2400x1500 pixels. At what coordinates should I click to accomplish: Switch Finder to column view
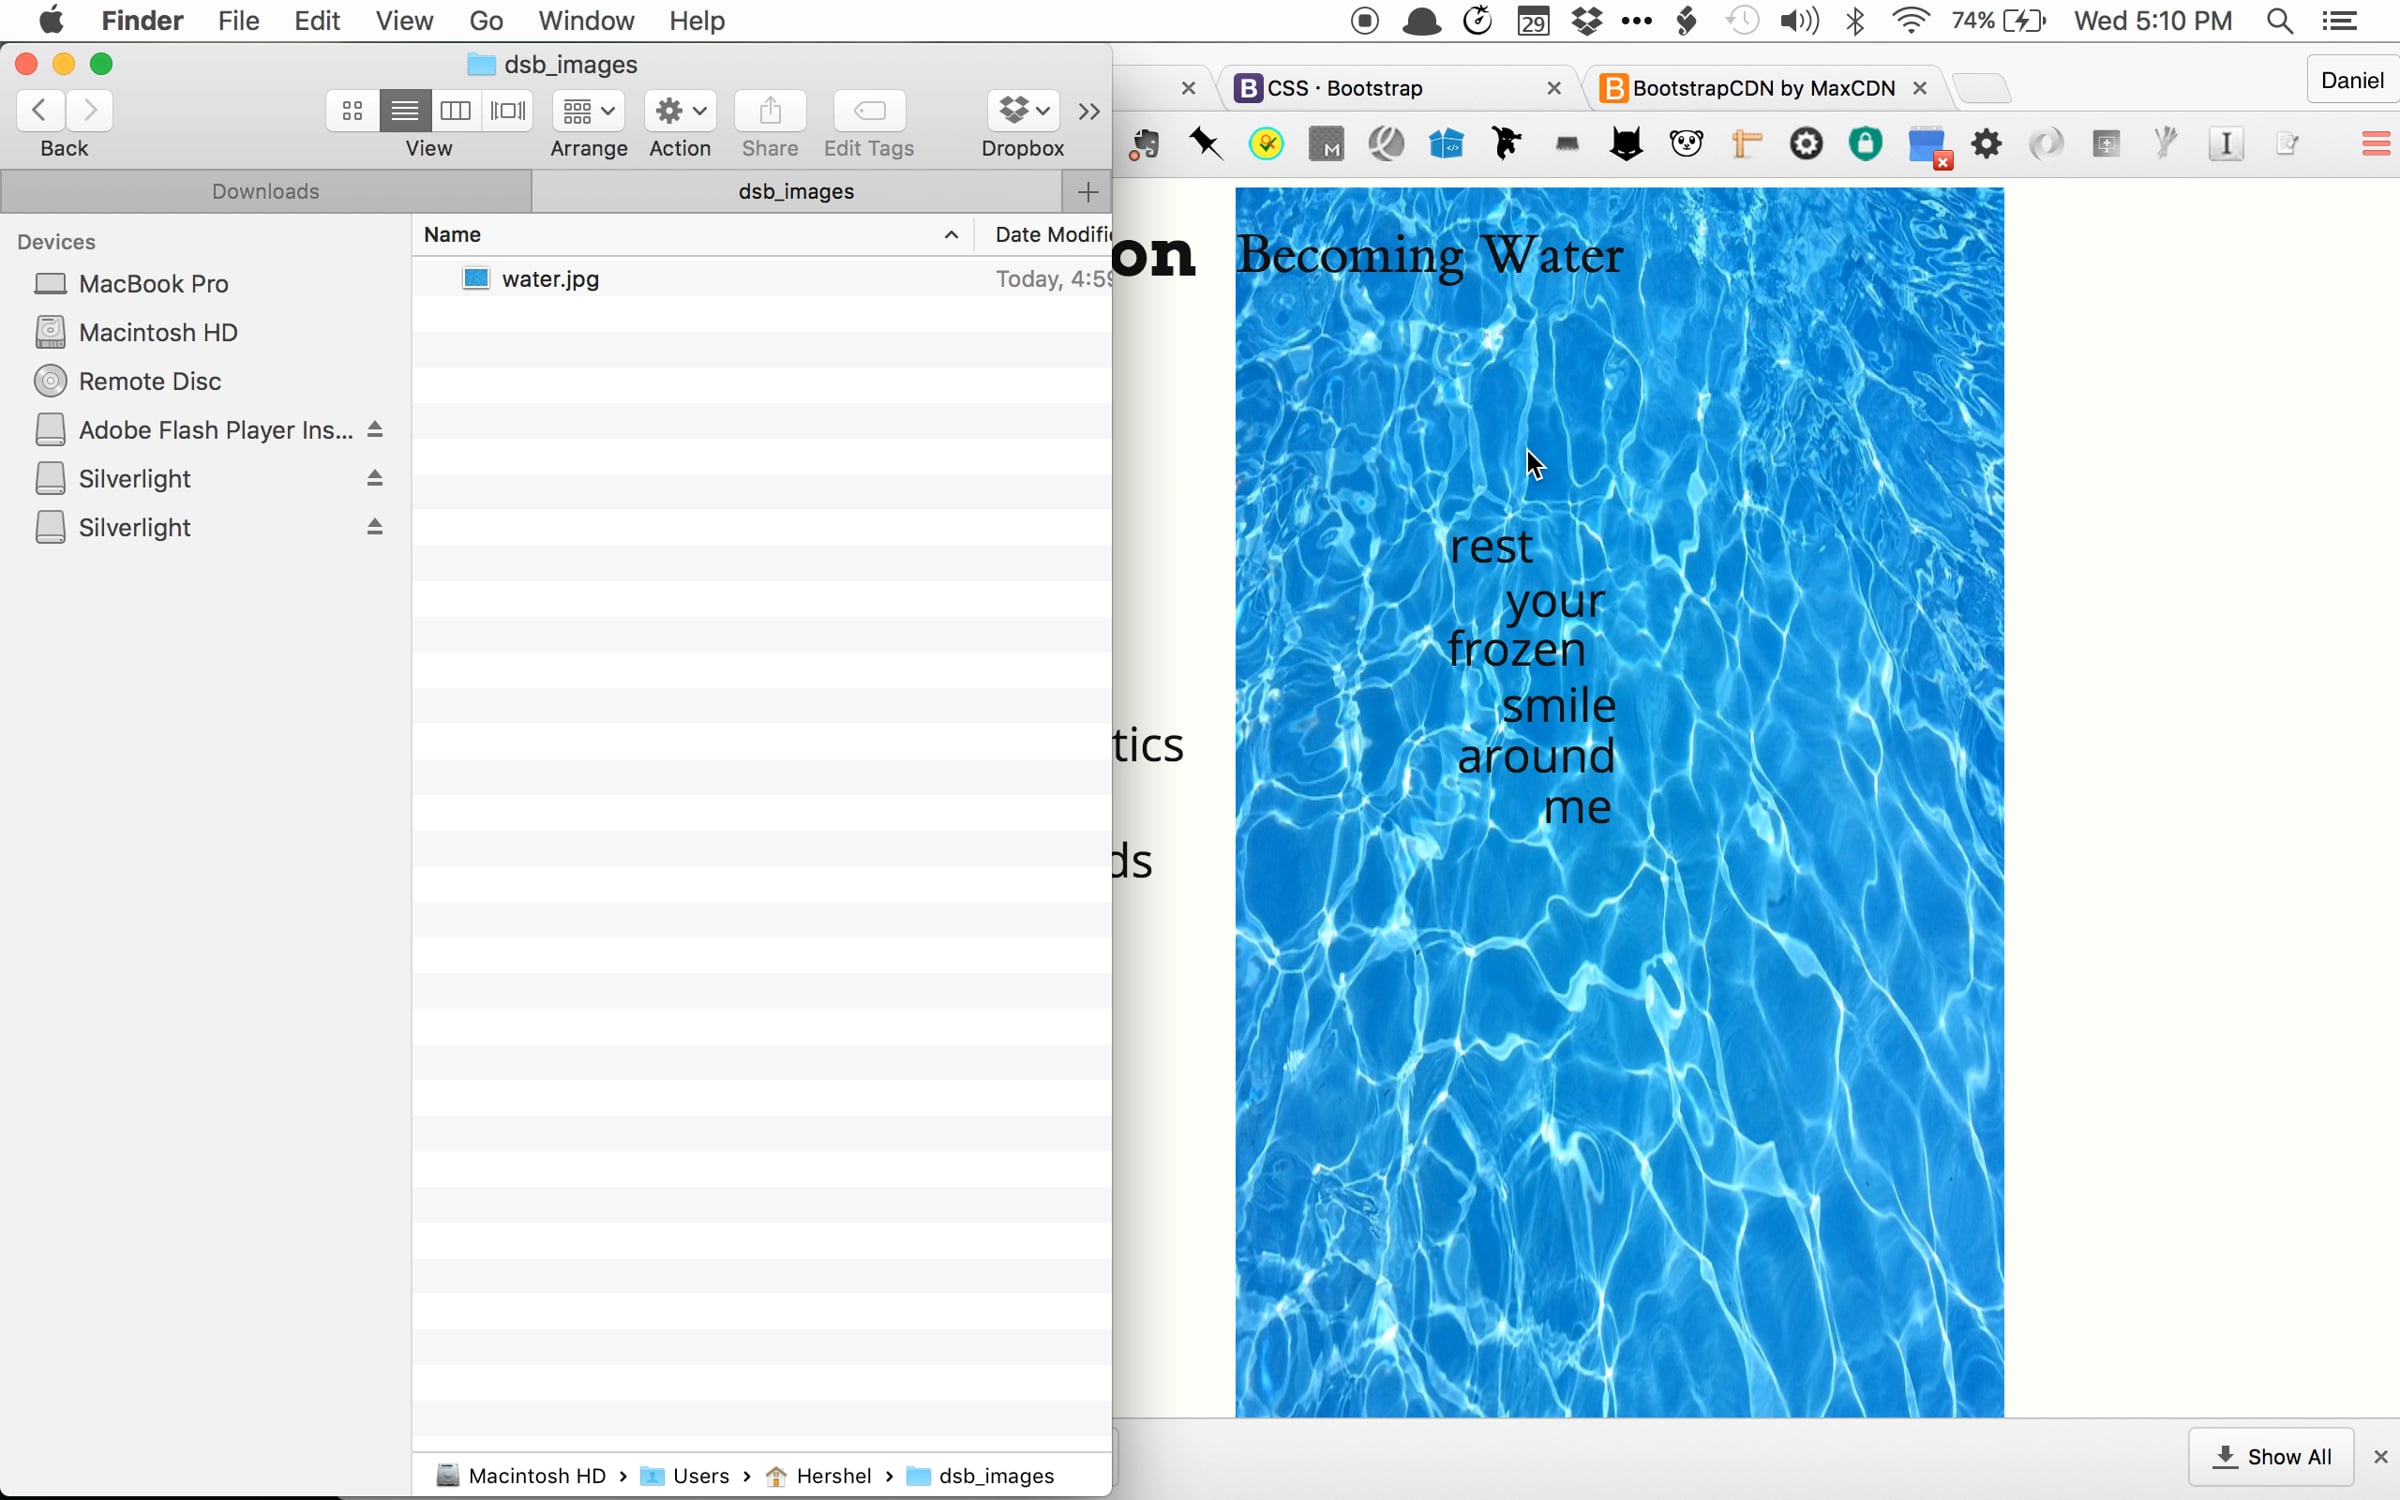[456, 110]
